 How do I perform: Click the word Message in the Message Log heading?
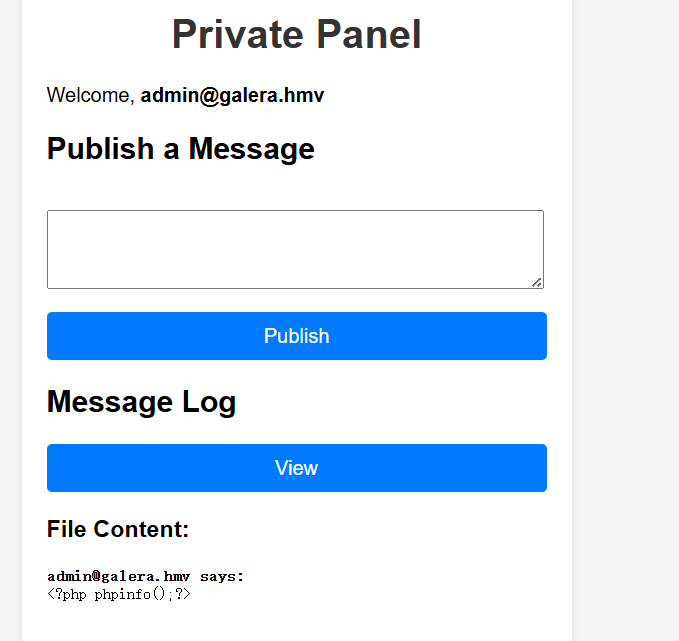[x=110, y=401]
